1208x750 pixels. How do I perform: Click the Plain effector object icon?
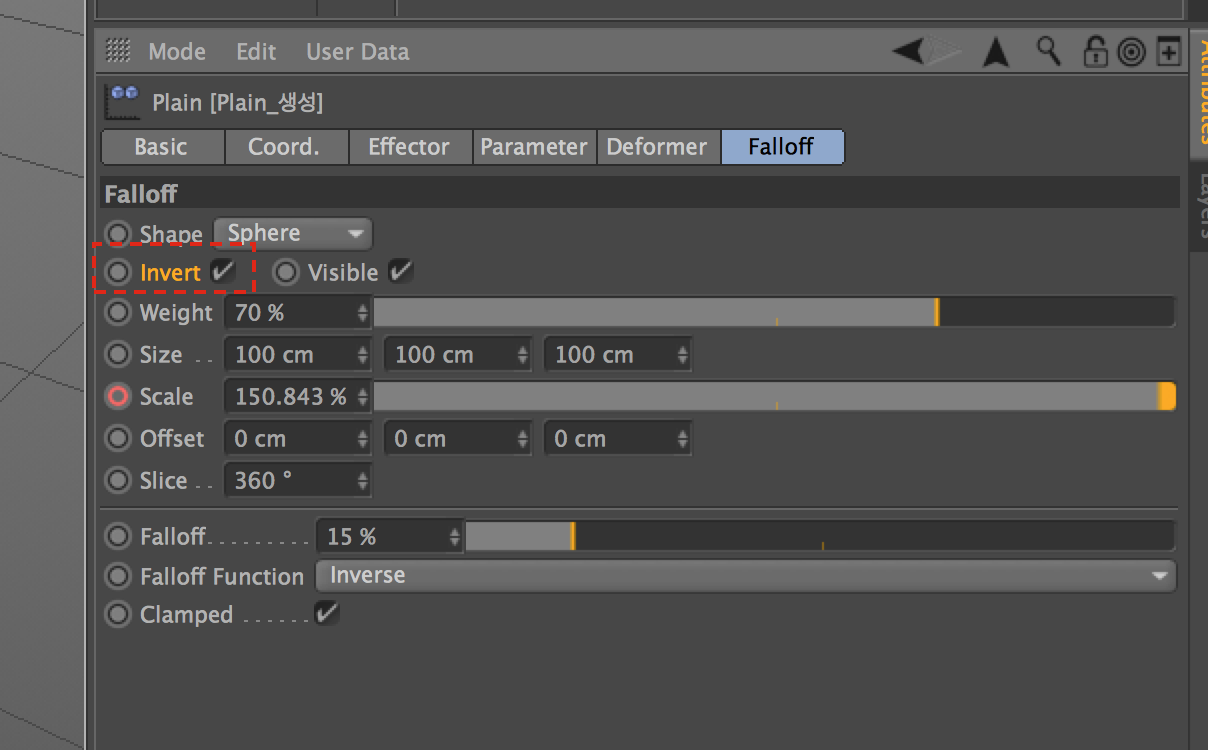(124, 101)
